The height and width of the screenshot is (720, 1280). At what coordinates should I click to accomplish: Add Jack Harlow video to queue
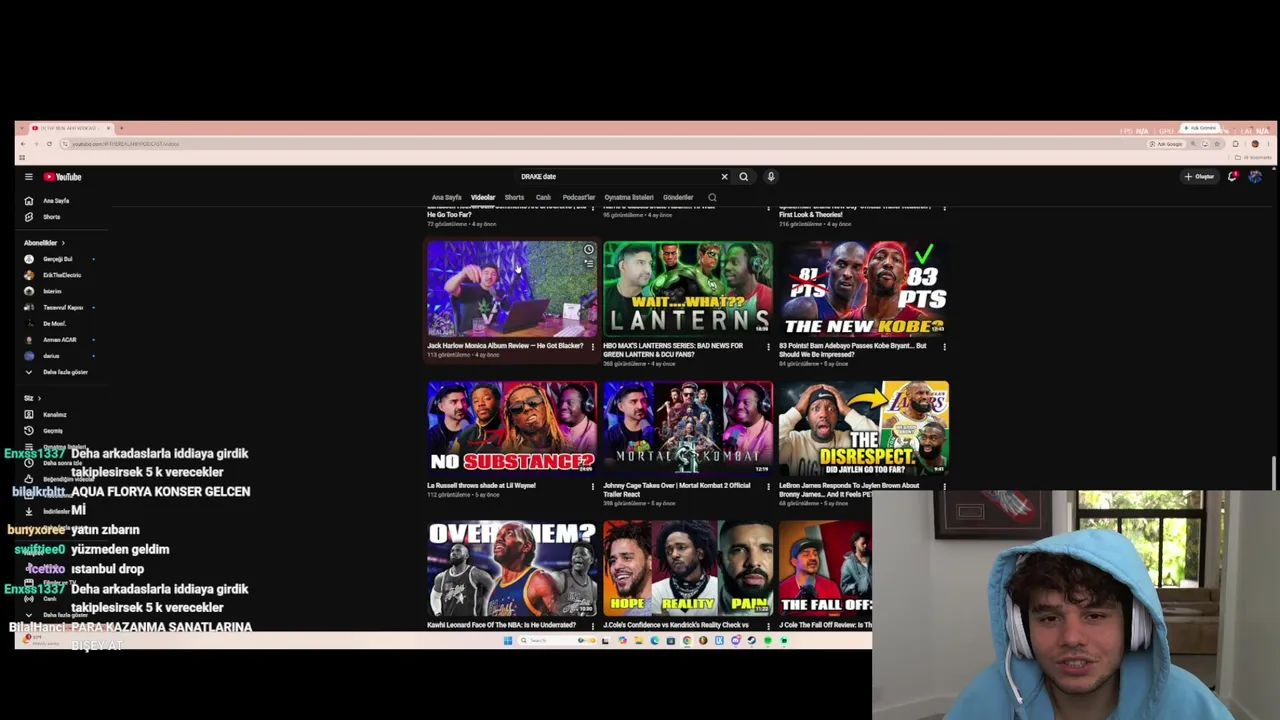589,264
